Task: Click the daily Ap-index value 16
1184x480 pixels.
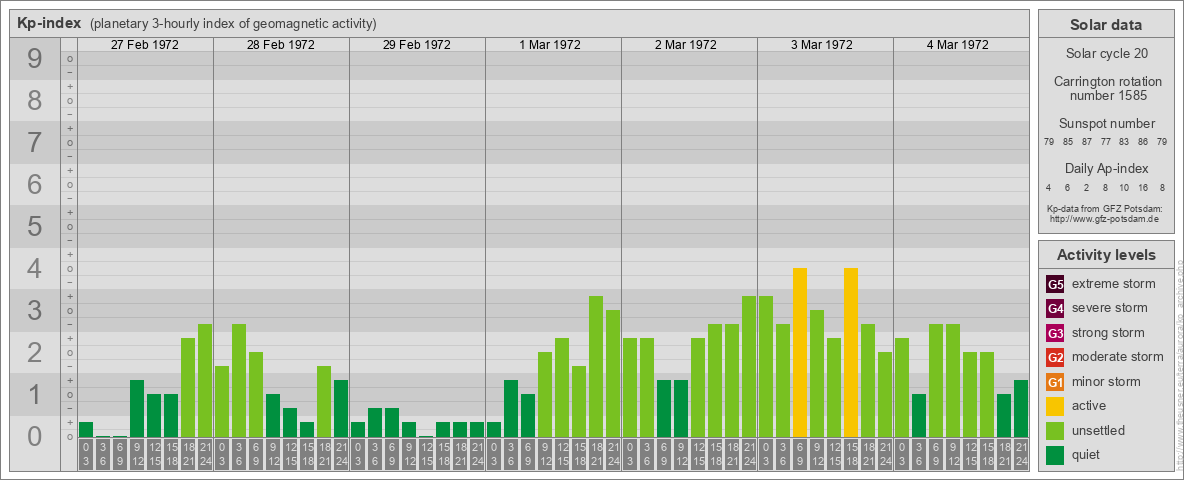Action: pos(1143,187)
